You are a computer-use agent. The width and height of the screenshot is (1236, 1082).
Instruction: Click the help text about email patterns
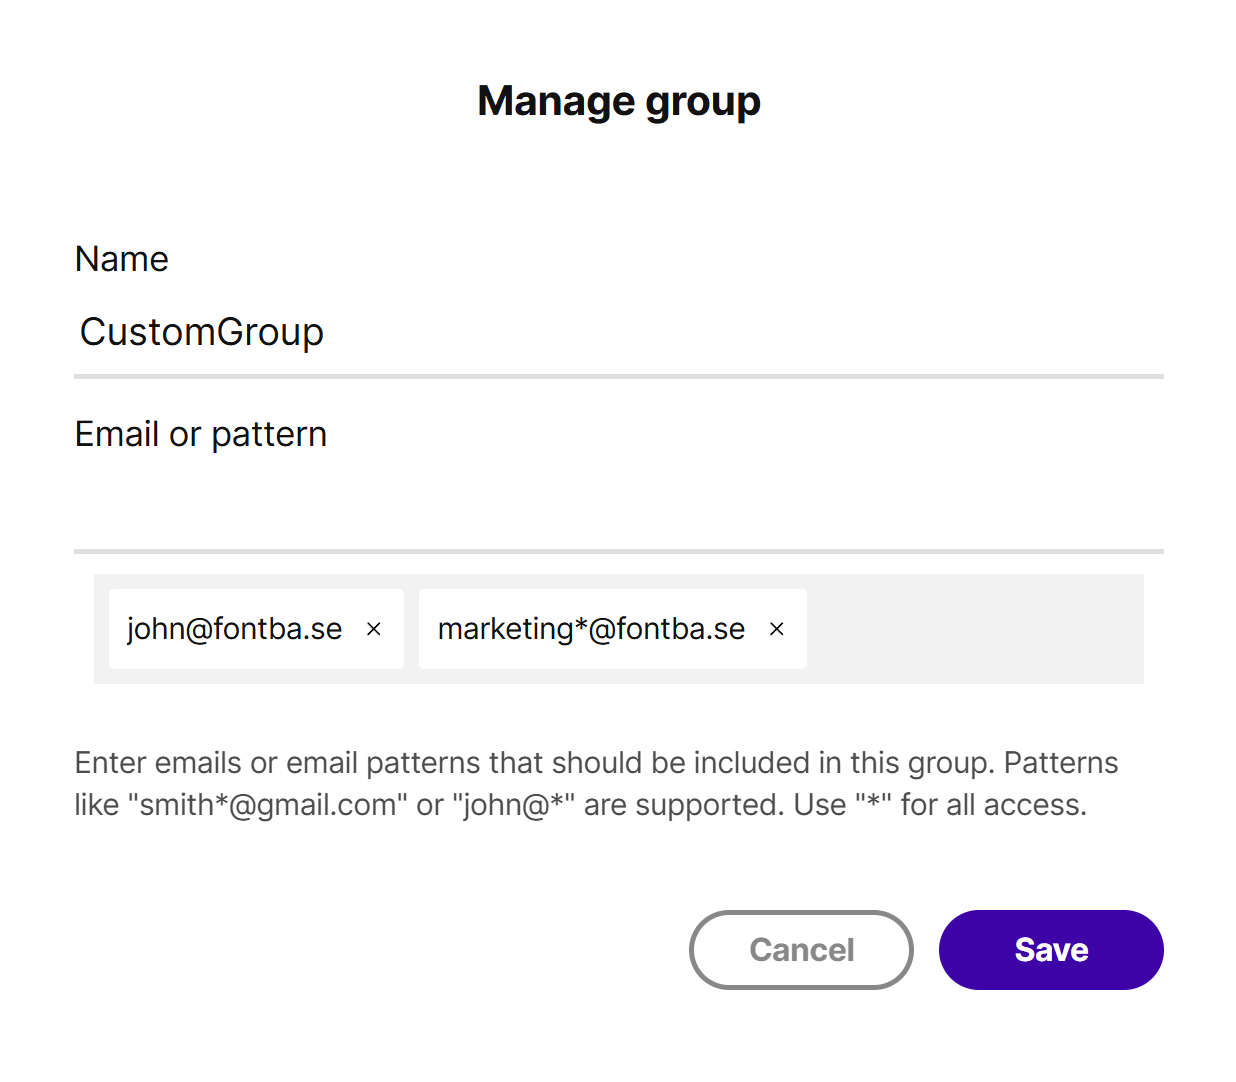[597, 784]
